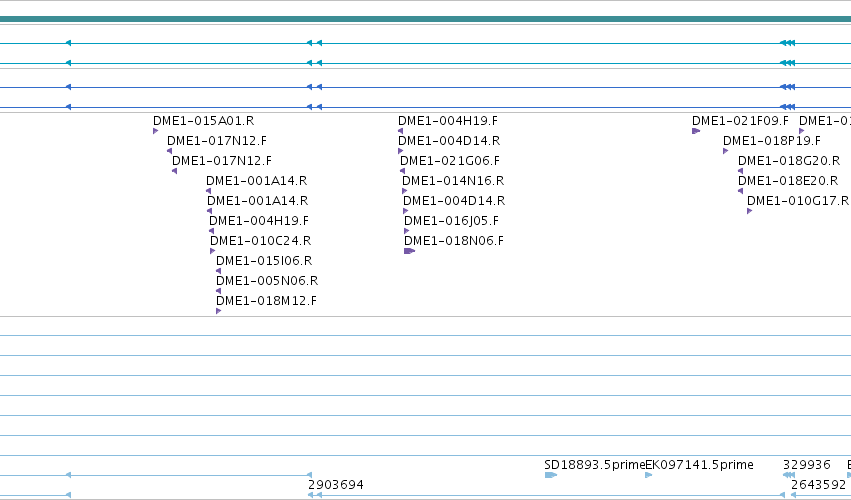Click the DME1-014N16.R feature label

[453, 181]
